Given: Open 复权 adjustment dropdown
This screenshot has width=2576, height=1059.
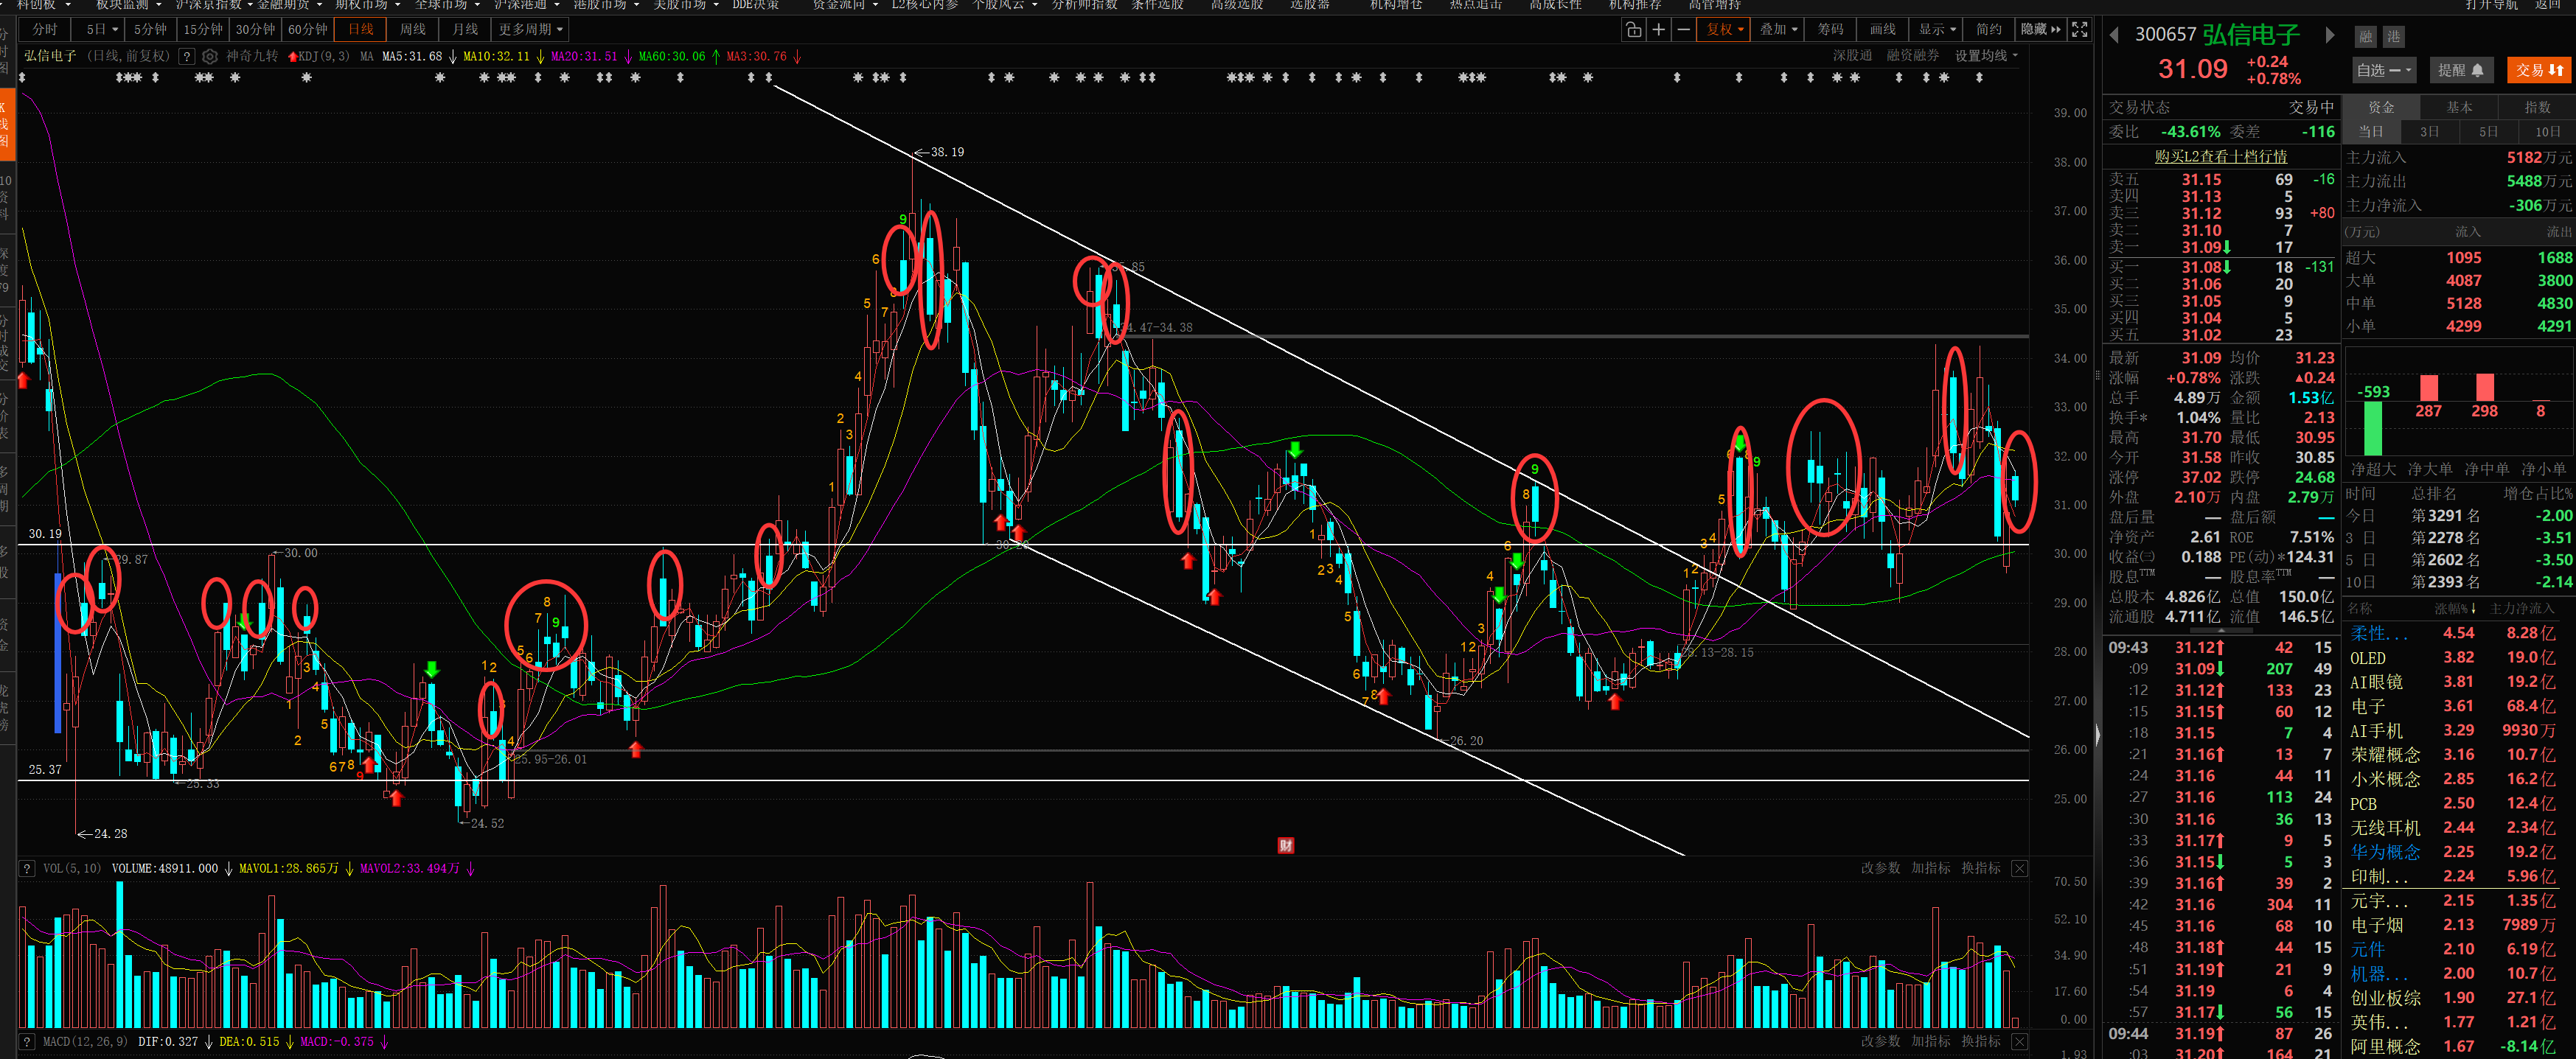Looking at the screenshot, I should tap(1725, 30).
